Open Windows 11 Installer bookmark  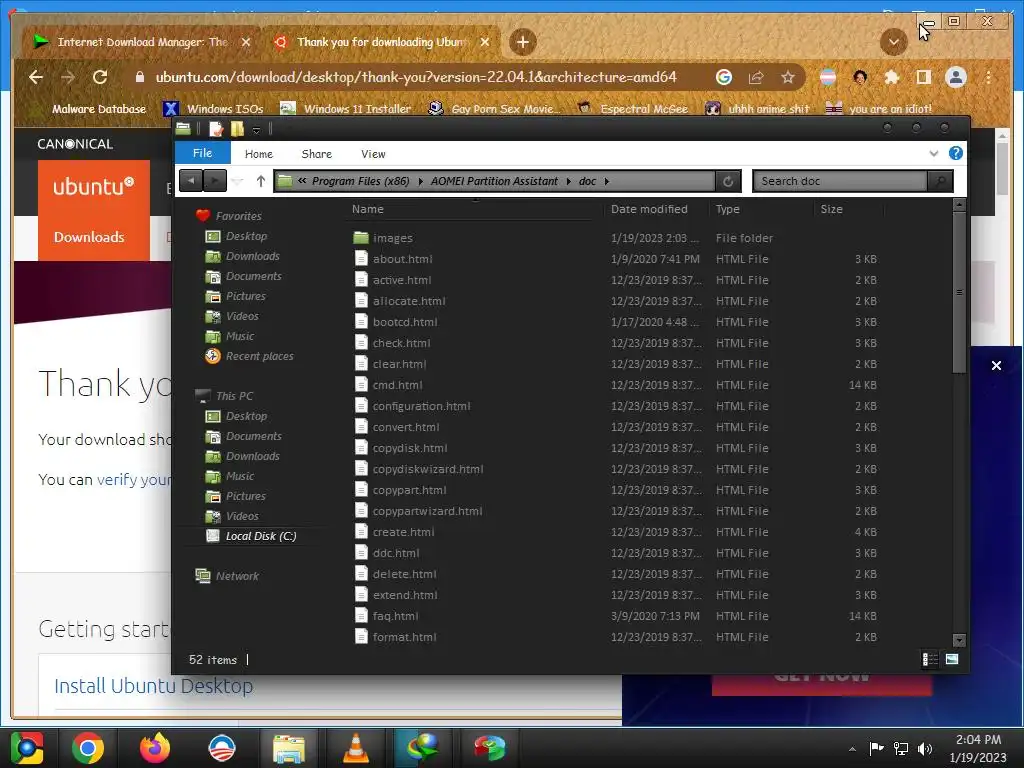point(346,109)
